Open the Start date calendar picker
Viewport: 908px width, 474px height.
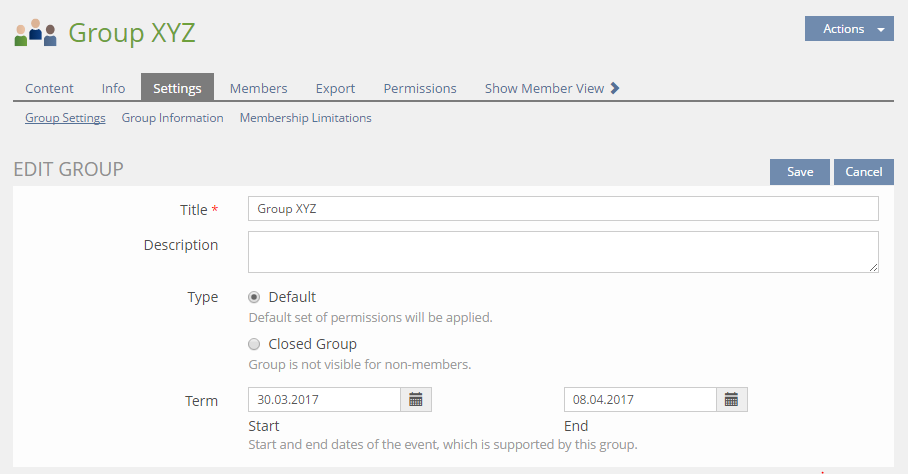[x=416, y=400]
